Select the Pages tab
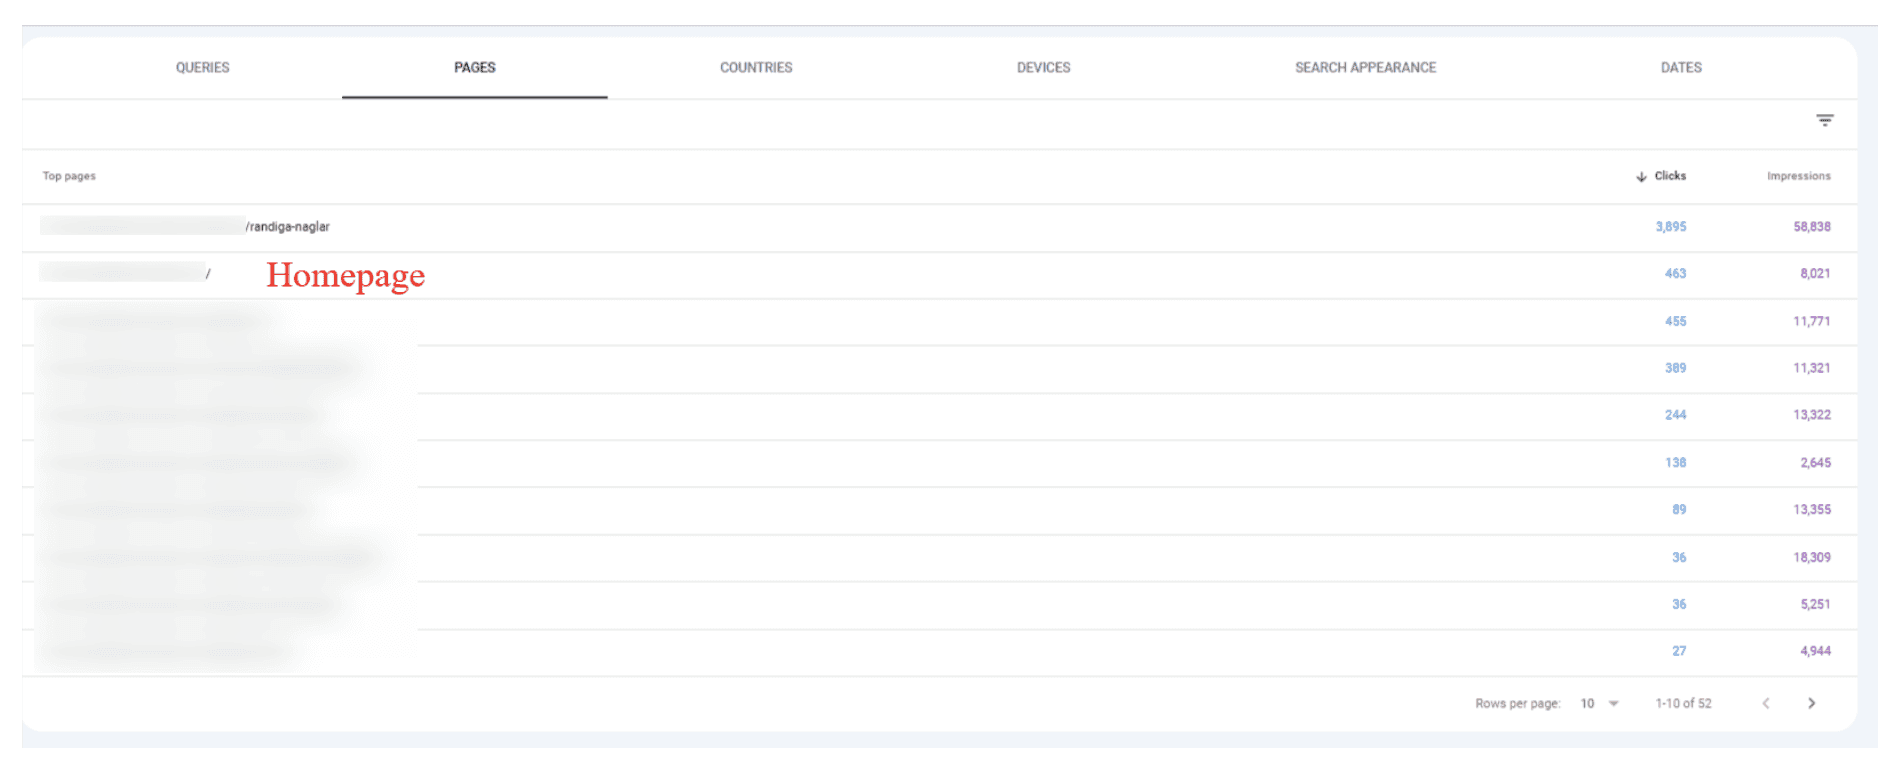 (474, 68)
